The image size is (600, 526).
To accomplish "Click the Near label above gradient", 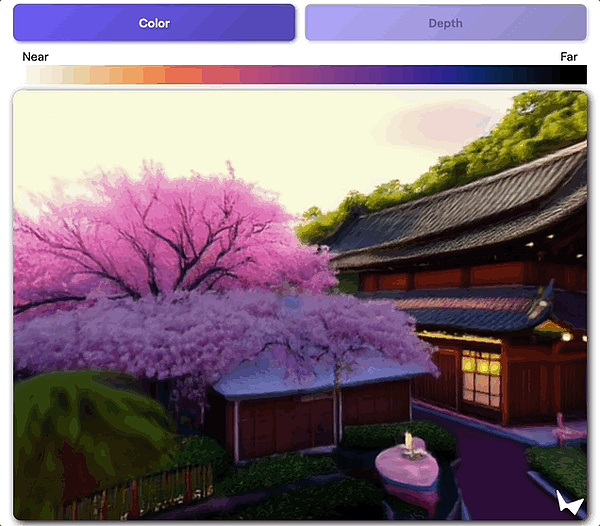I will pos(35,57).
